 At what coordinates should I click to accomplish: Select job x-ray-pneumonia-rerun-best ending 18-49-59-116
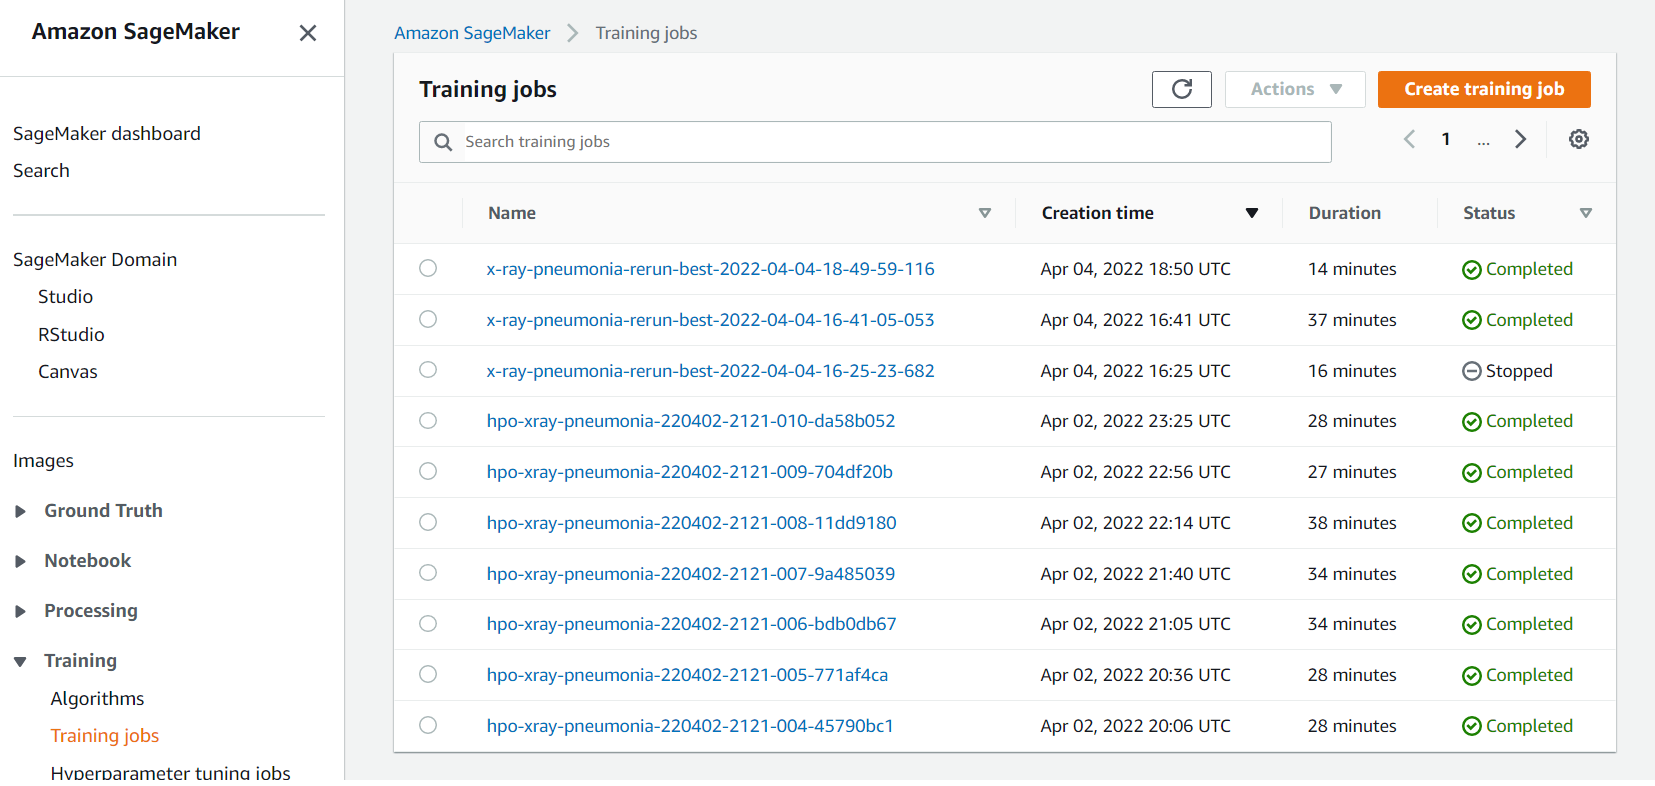428,268
